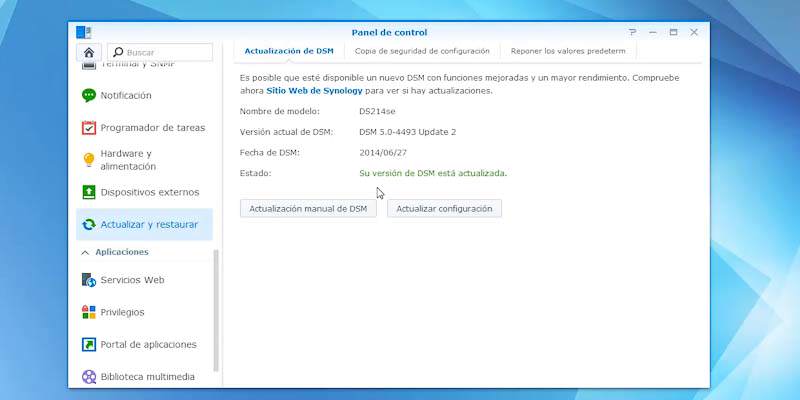Select Notificación label in the sidebar
The image size is (800, 400).
pos(126,95)
